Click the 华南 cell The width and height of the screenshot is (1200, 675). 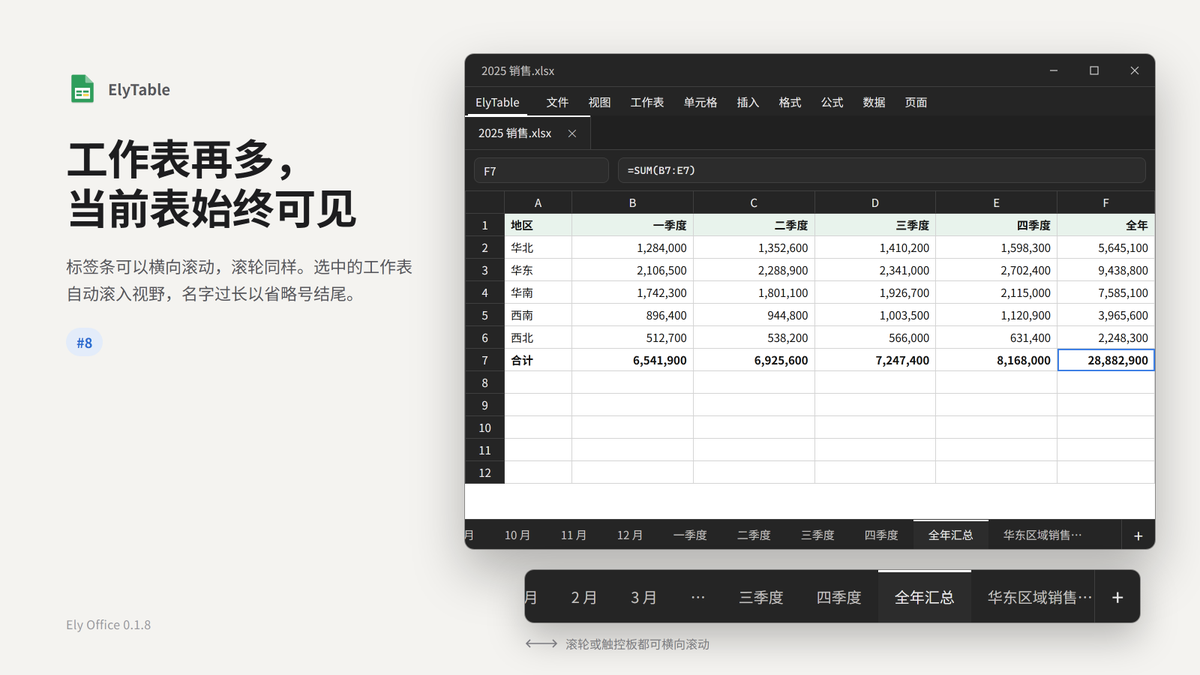click(538, 293)
